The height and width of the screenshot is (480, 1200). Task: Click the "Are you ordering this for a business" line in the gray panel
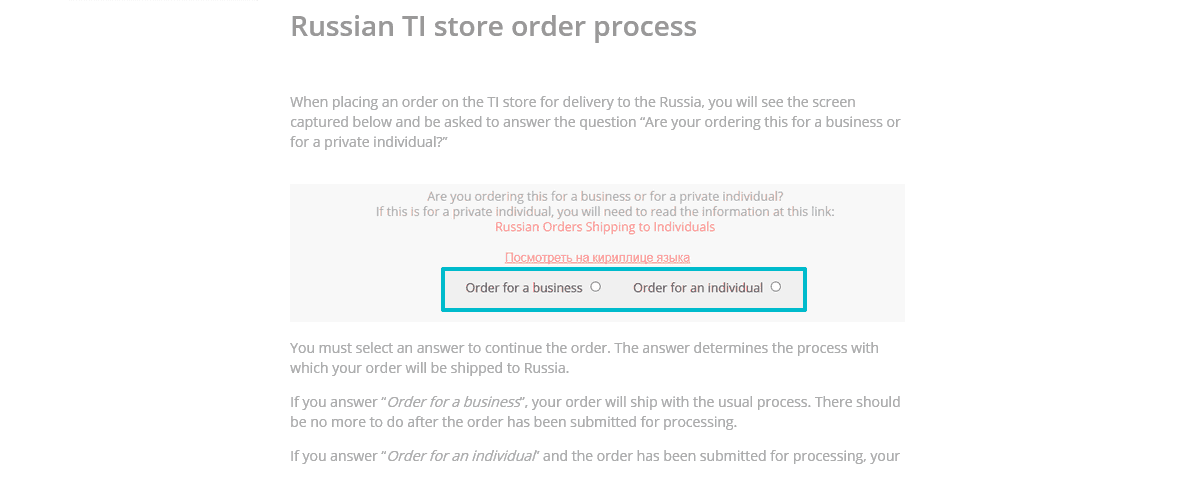click(x=604, y=196)
